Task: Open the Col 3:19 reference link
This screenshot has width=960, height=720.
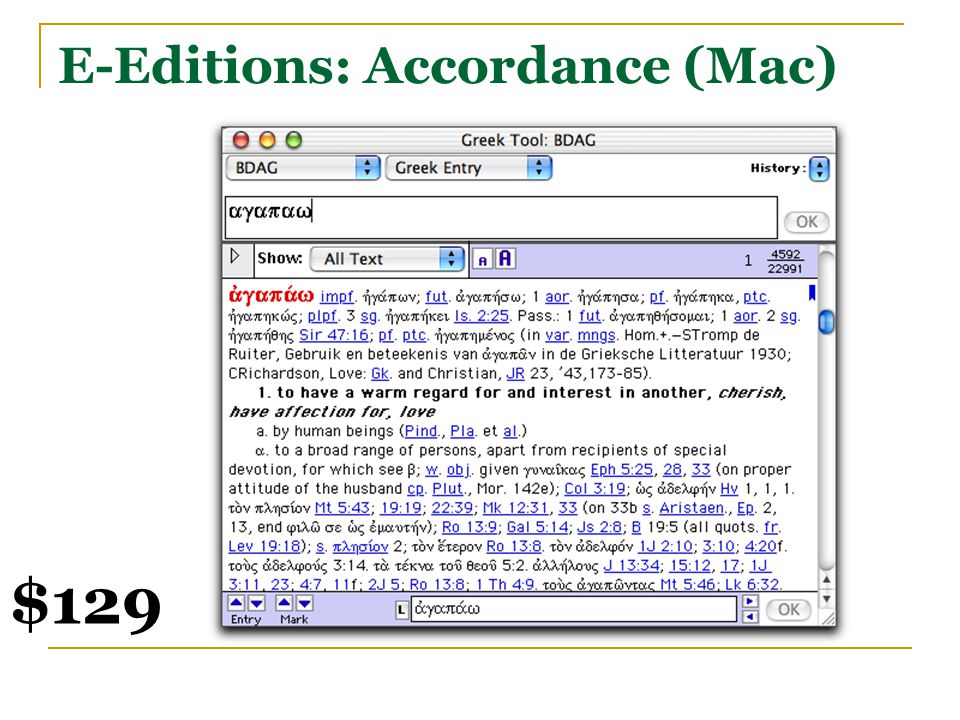Action: pyautogui.click(x=594, y=489)
